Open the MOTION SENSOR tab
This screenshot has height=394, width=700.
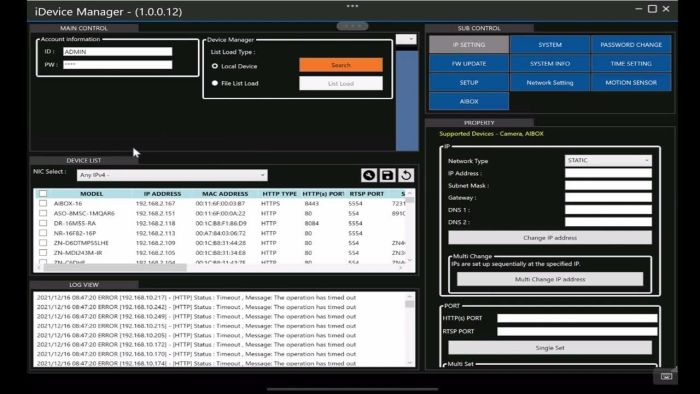pyautogui.click(x=631, y=83)
